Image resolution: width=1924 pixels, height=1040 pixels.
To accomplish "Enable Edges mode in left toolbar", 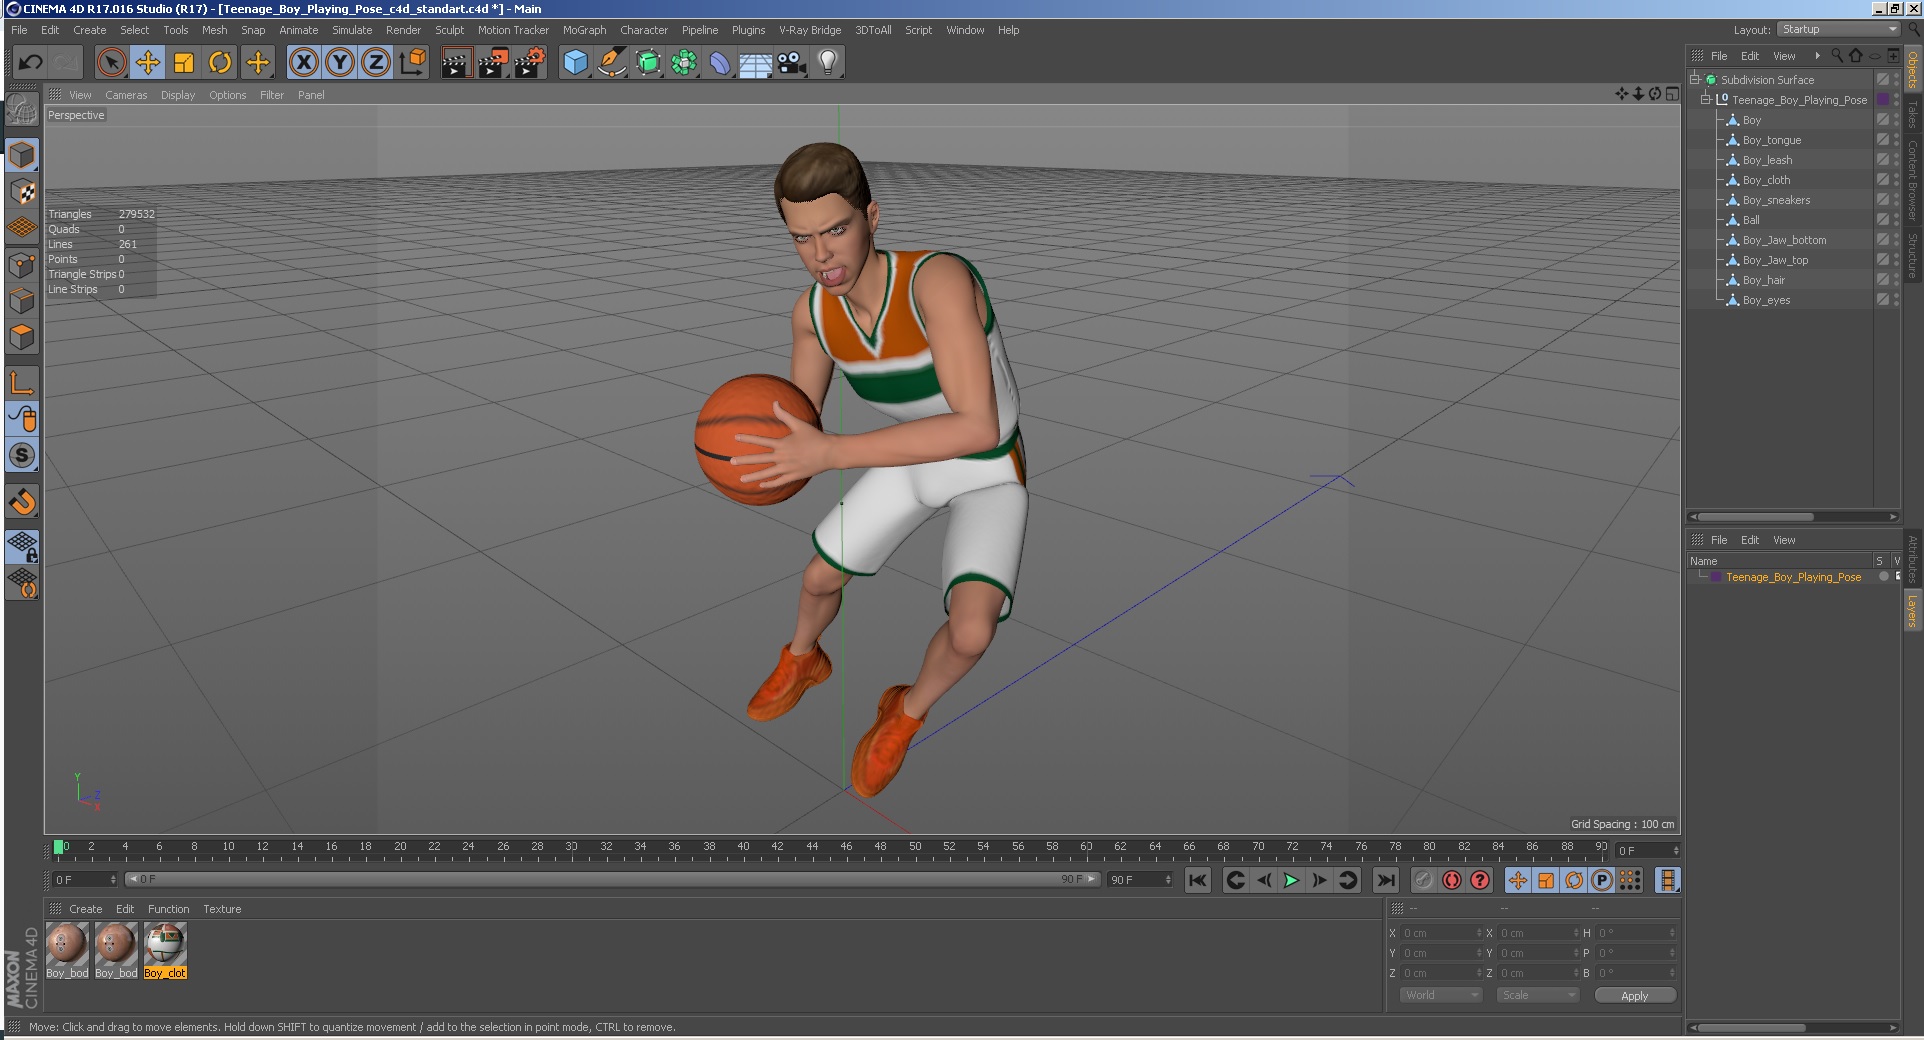I will click(x=22, y=301).
